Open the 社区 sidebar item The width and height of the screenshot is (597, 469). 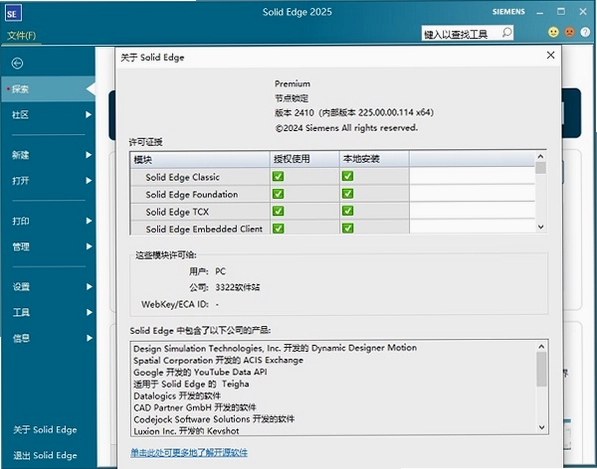click(x=48, y=115)
